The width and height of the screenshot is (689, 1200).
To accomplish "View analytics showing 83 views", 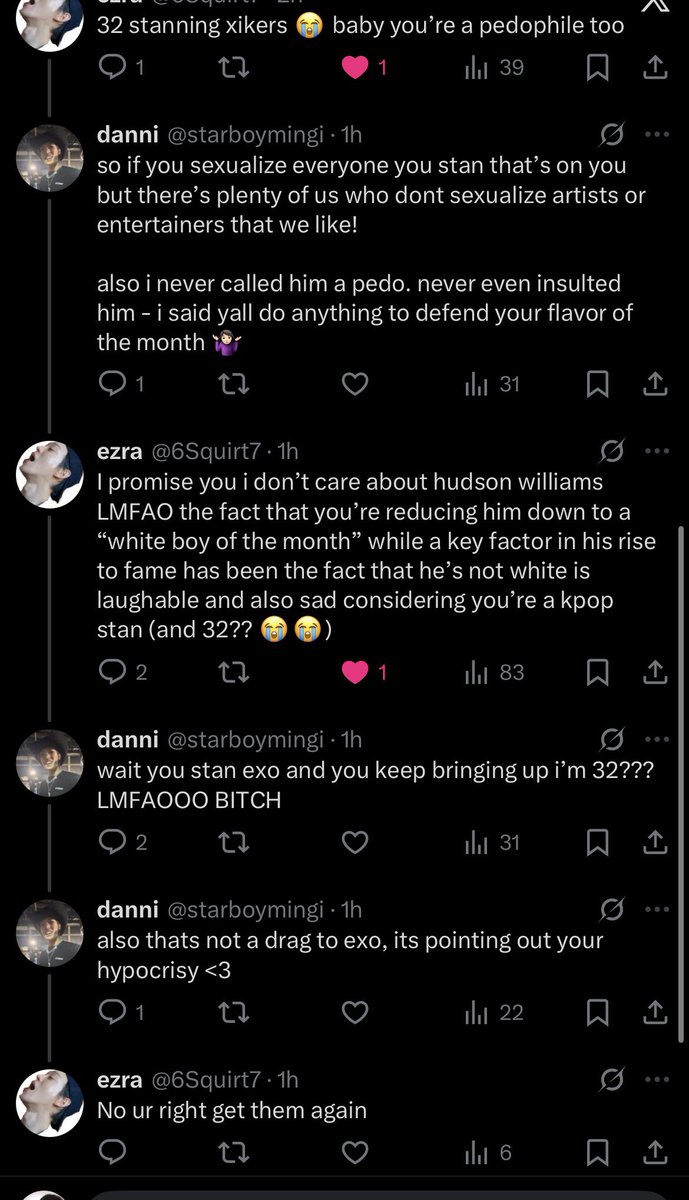I will pos(495,673).
